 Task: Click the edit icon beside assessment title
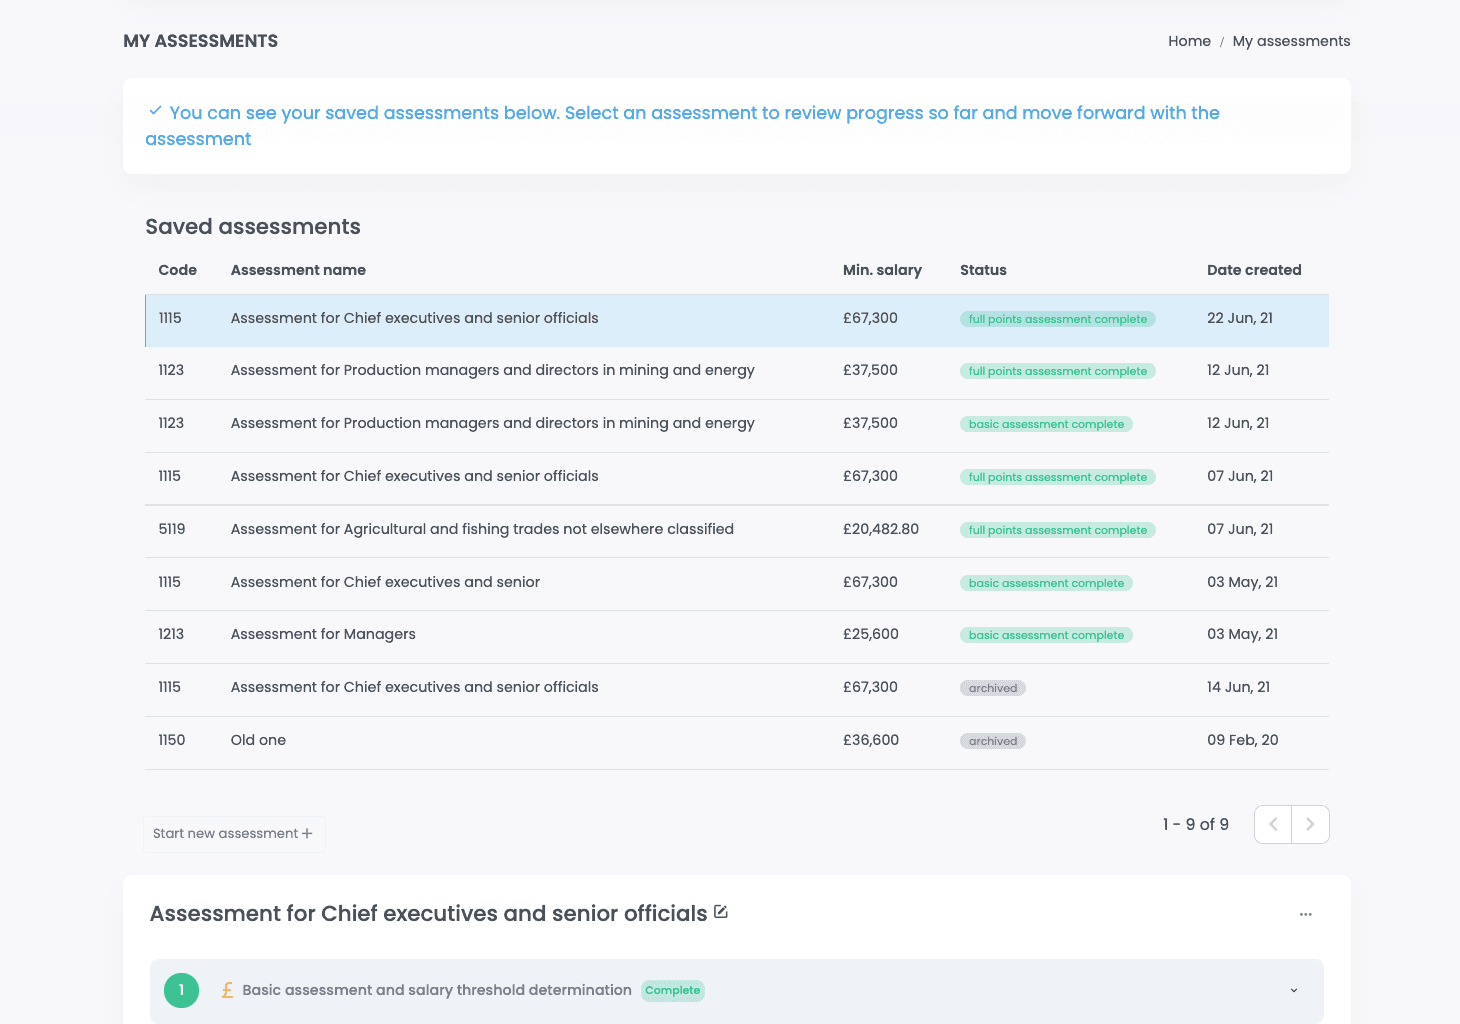pos(721,912)
